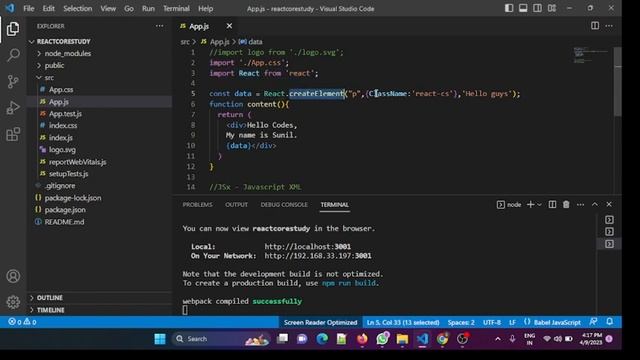Open package.json in the explorer
This screenshot has height=360, width=640.
pyautogui.click(x=65, y=209)
